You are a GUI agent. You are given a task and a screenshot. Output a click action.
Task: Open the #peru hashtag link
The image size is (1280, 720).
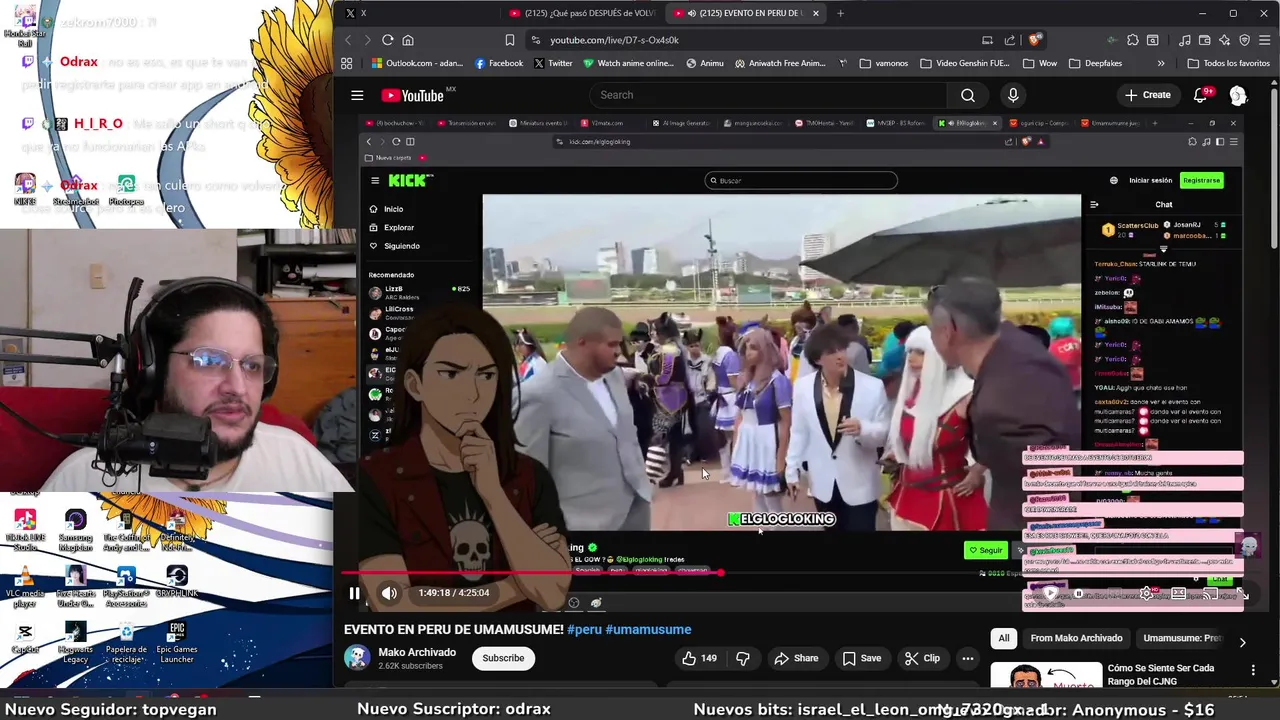[584, 630]
